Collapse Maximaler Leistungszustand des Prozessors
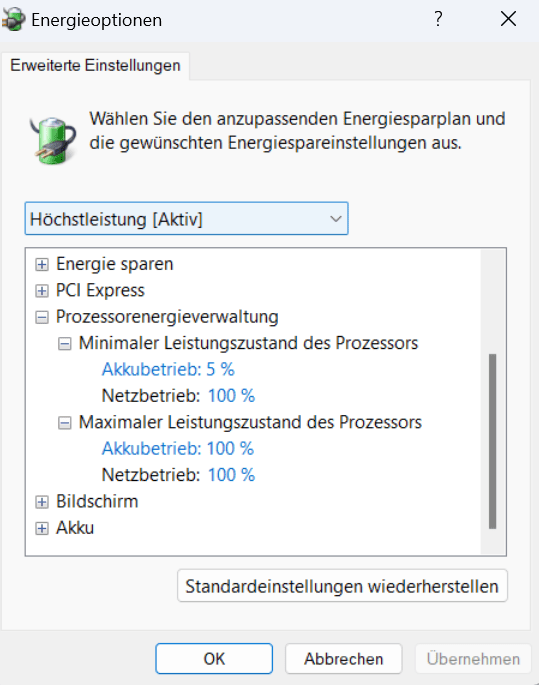The height and width of the screenshot is (685, 539). (x=65, y=423)
